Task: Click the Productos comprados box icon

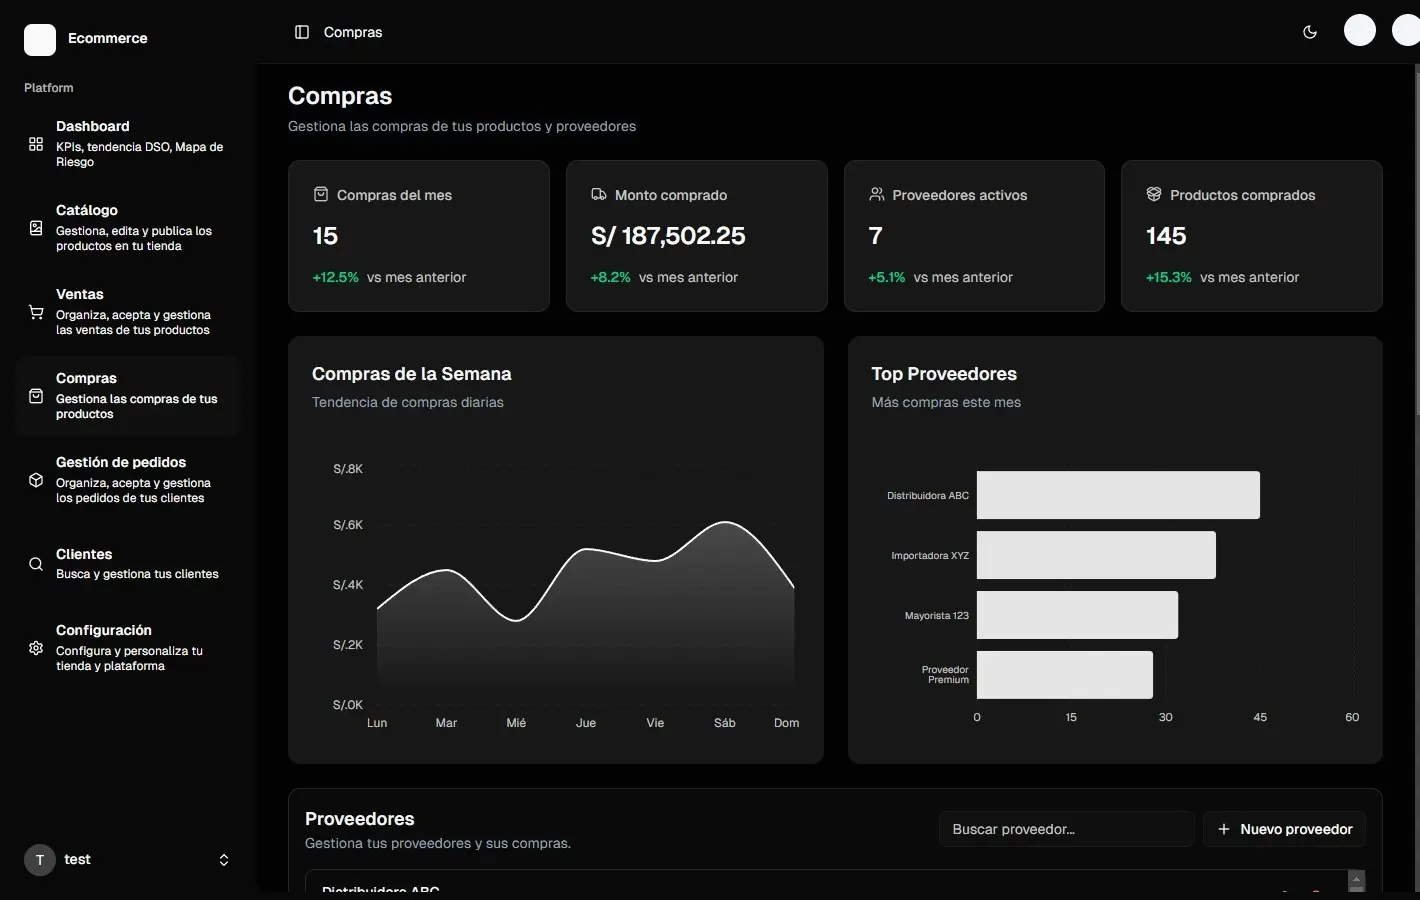Action: 1154,194
